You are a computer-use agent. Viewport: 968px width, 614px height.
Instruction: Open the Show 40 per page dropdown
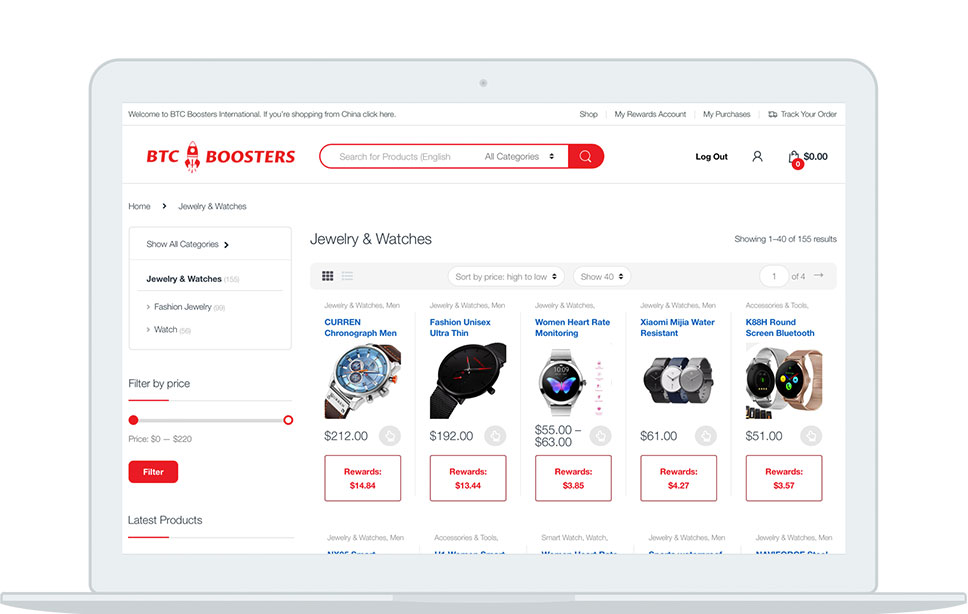[602, 276]
